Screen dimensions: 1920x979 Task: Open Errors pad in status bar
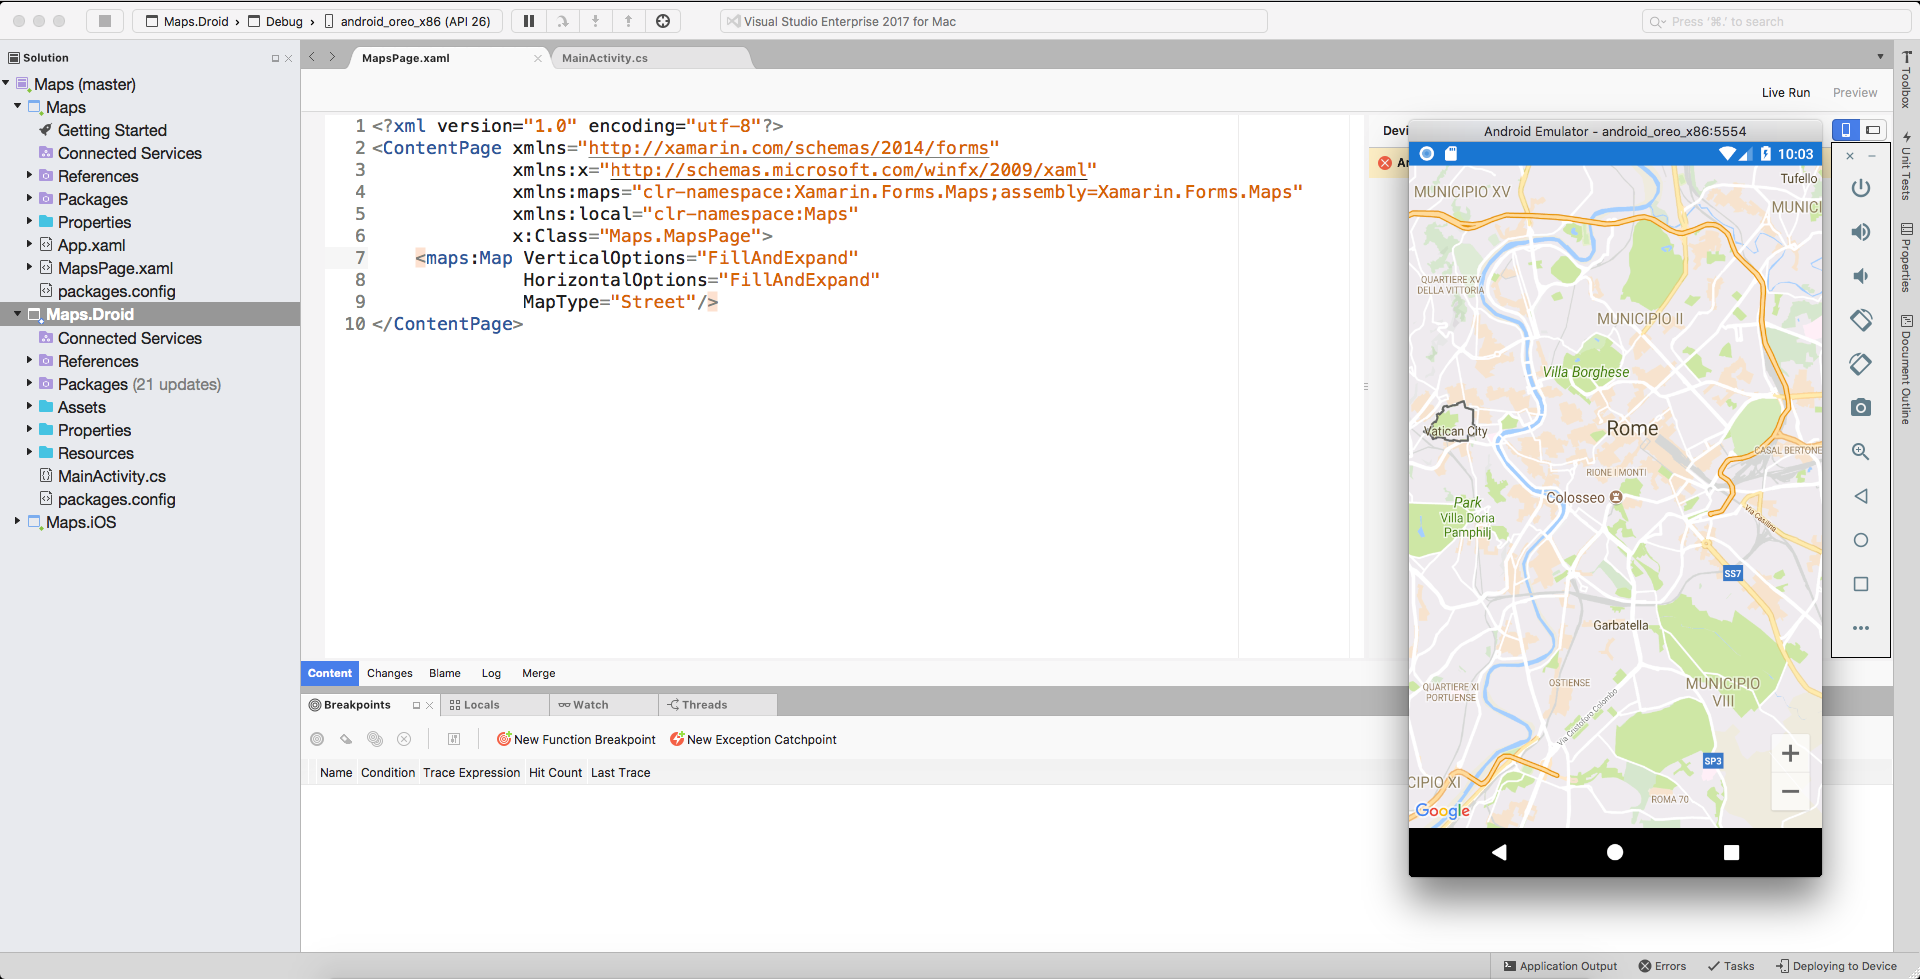point(1662,966)
